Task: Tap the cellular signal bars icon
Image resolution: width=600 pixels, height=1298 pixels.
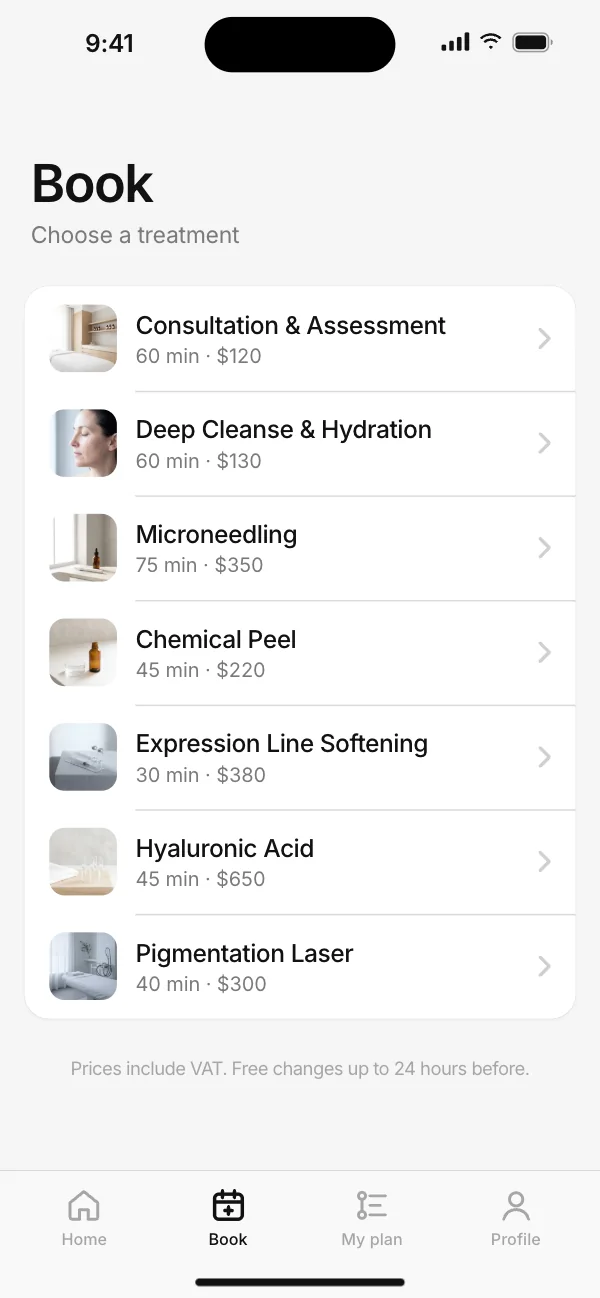Action: coord(455,42)
